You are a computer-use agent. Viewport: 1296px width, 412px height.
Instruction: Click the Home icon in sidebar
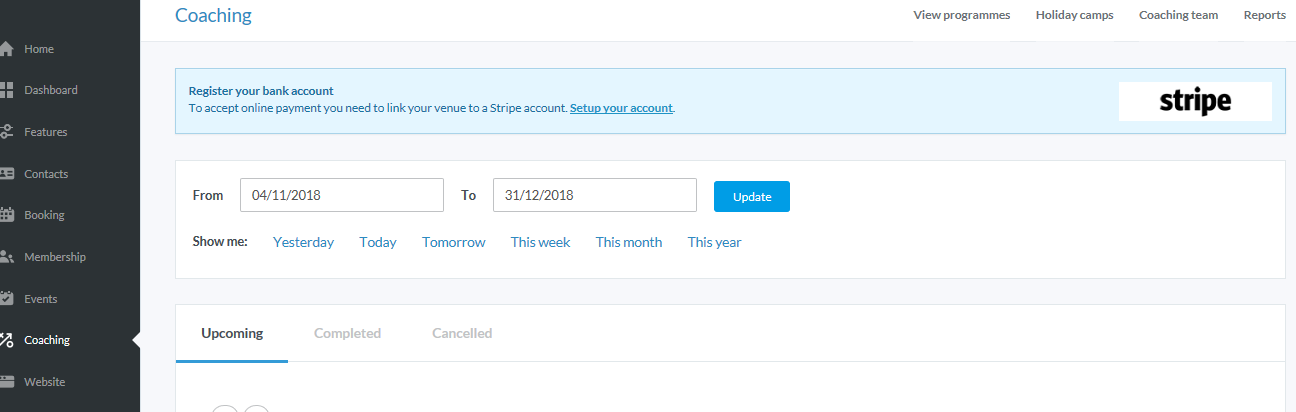pyautogui.click(x=6, y=49)
